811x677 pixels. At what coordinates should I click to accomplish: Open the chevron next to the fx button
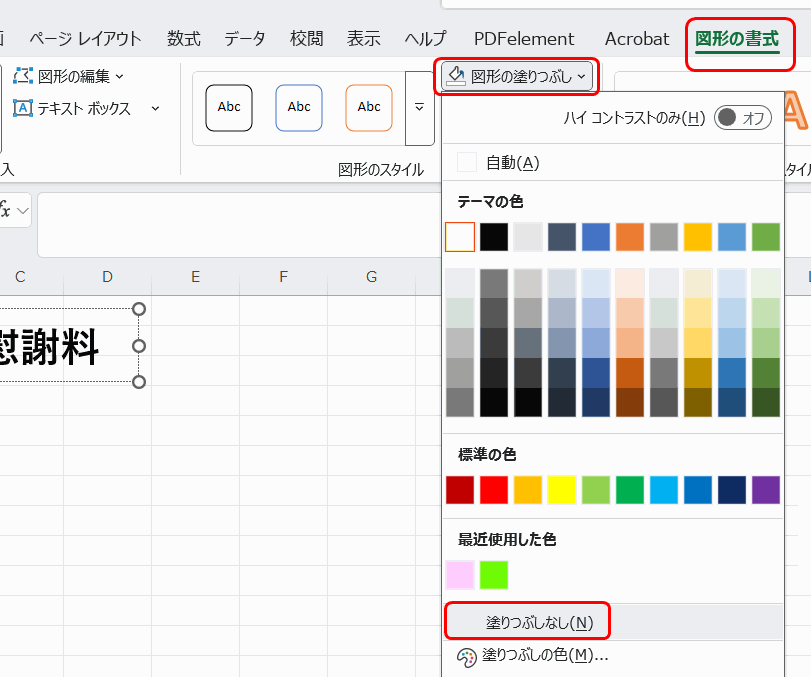pyautogui.click(x=22, y=210)
